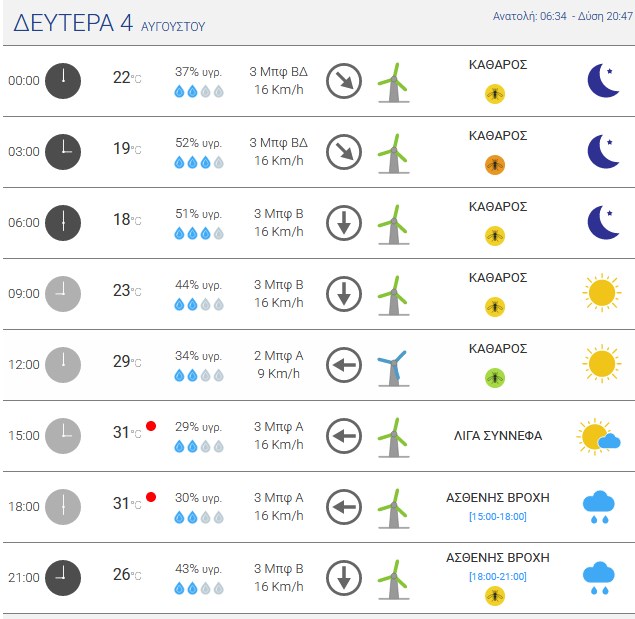Click the down wind arrow at 21:00
This screenshot has width=635, height=619.
[344, 578]
